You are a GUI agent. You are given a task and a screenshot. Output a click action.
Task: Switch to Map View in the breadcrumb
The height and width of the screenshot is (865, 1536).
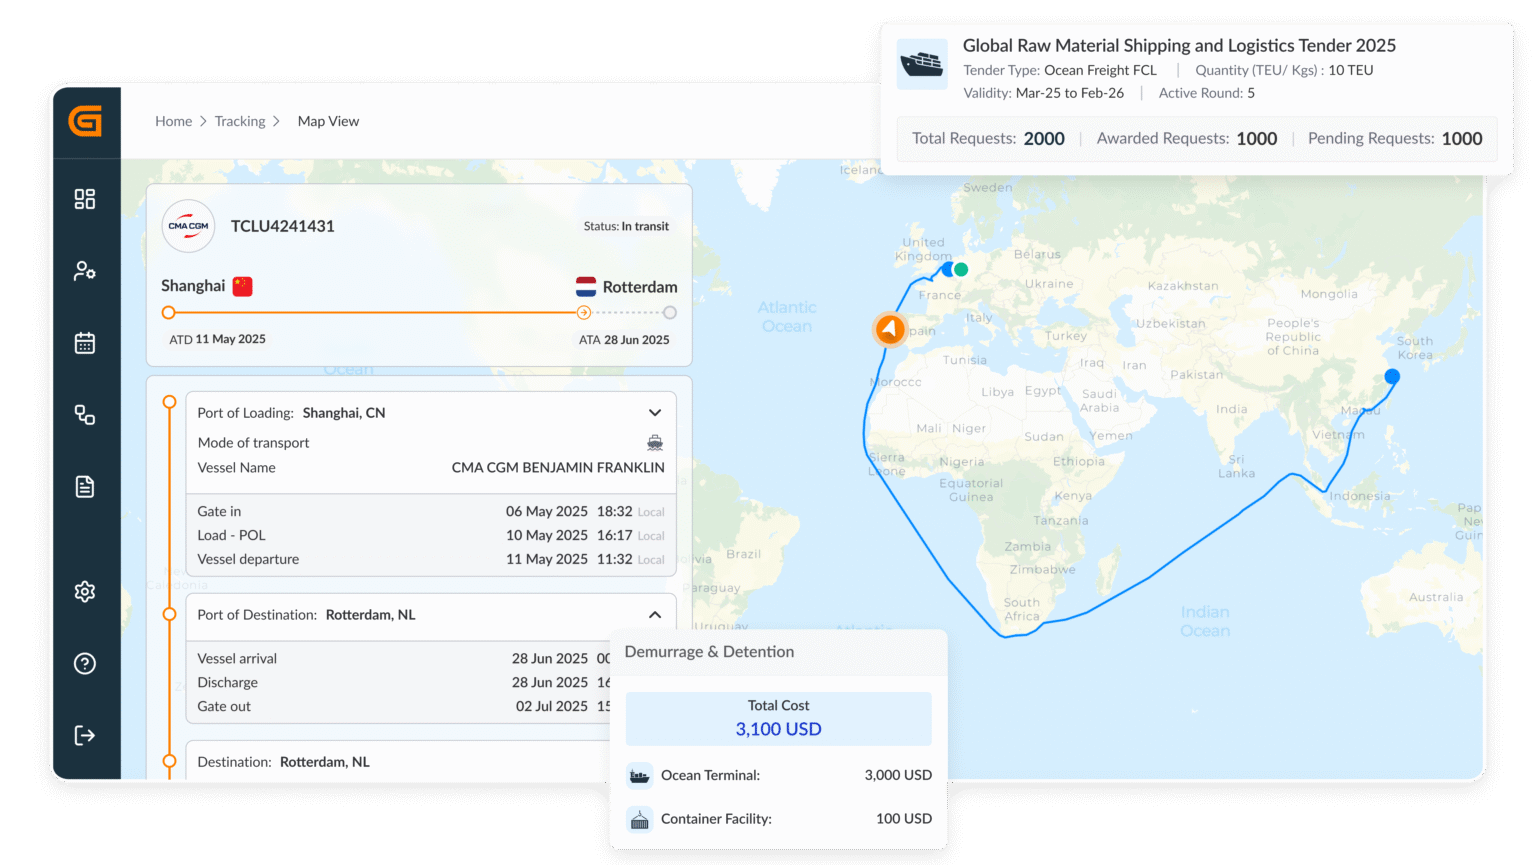click(x=328, y=120)
